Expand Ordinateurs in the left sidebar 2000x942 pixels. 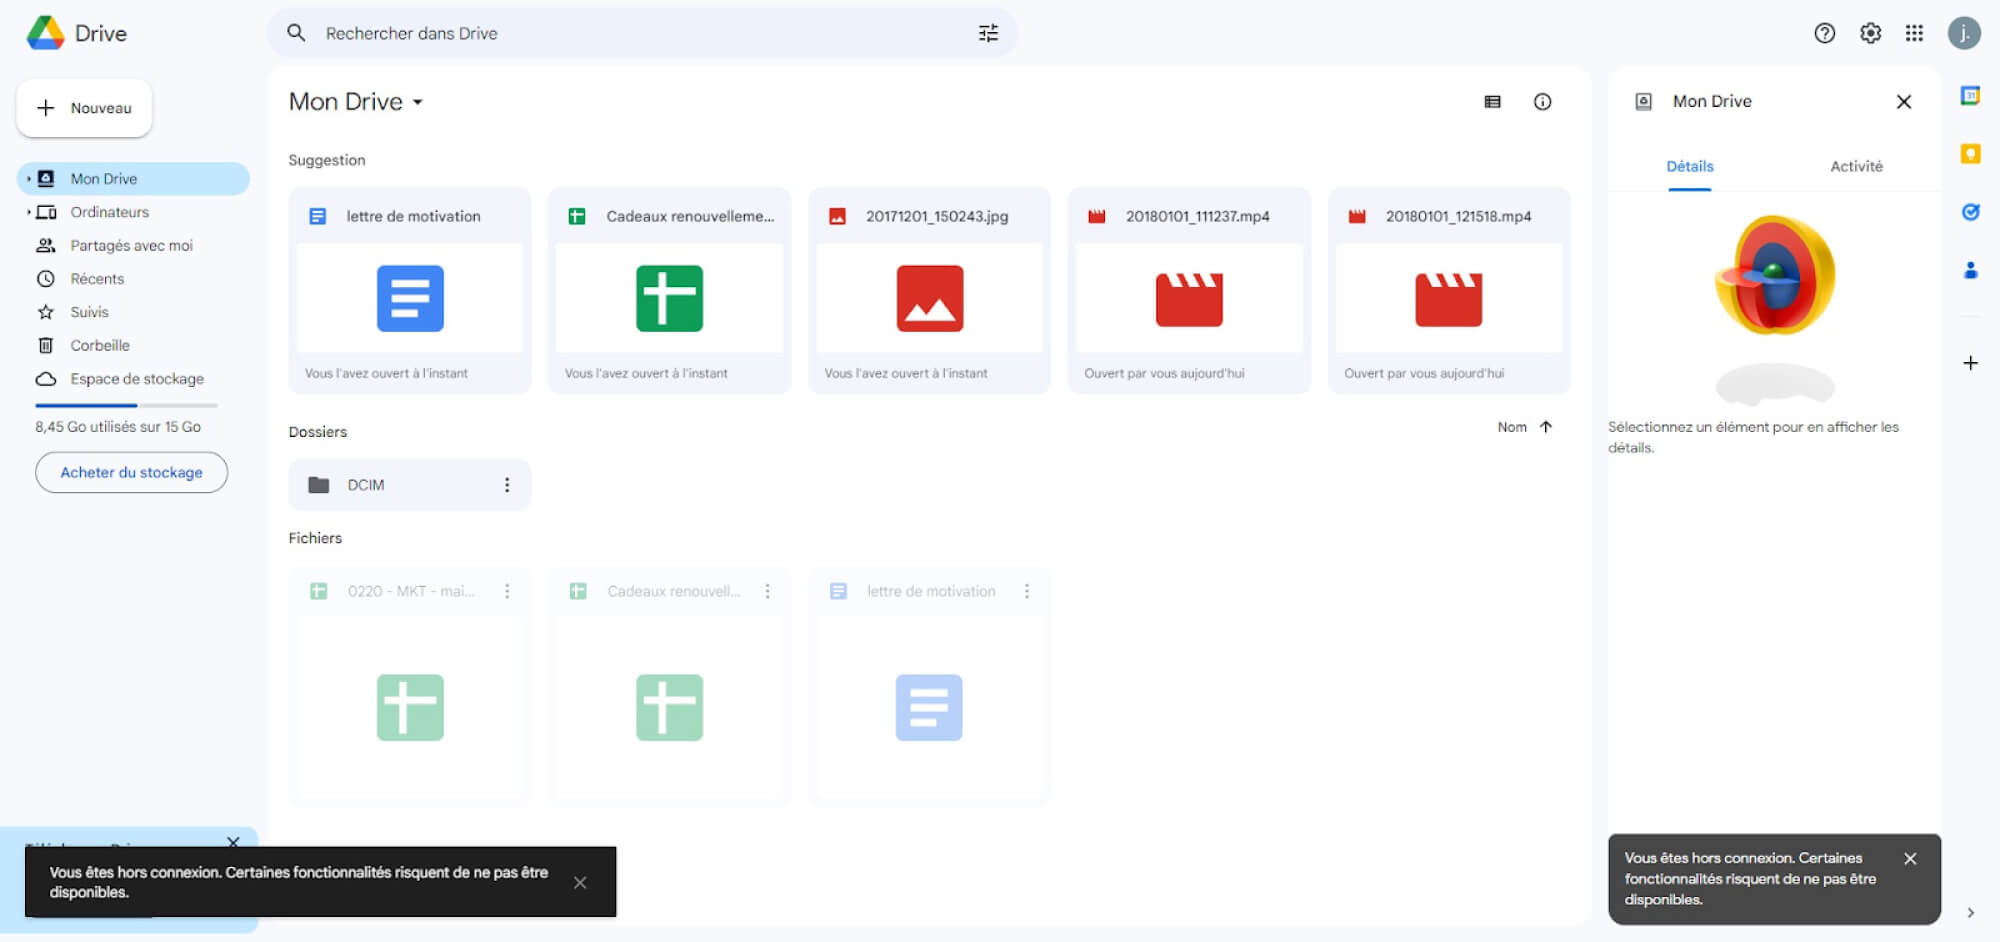tap(29, 212)
